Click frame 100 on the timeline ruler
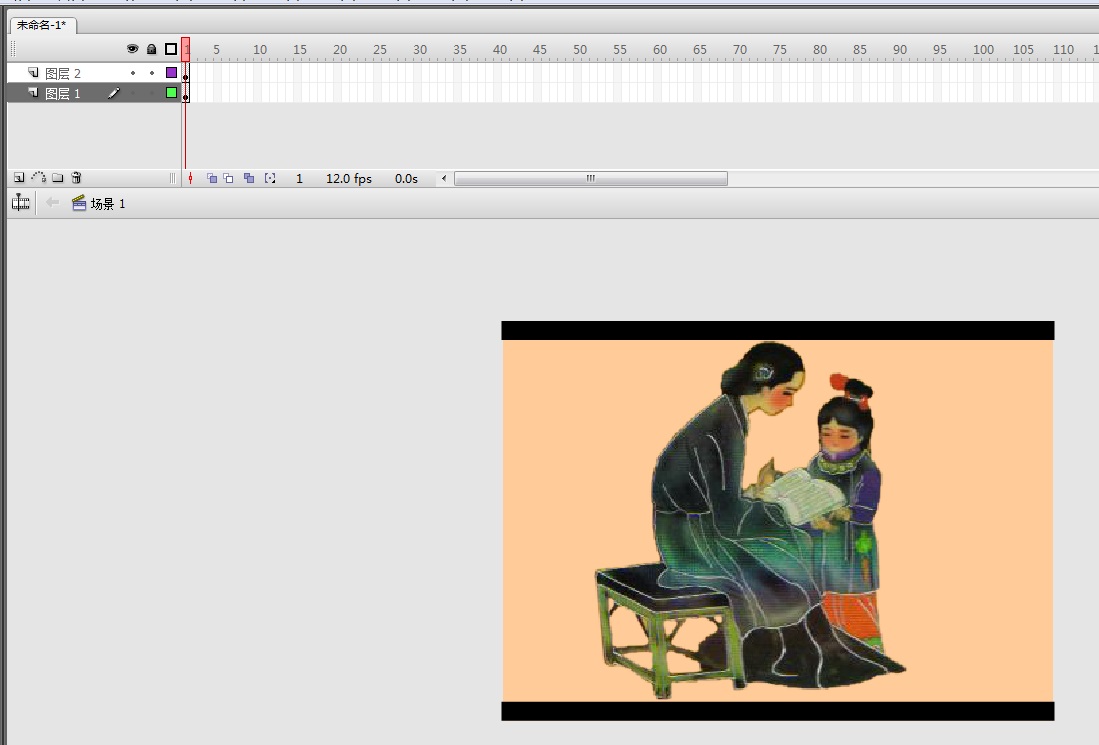The height and width of the screenshot is (745, 1099). pyautogui.click(x=983, y=50)
